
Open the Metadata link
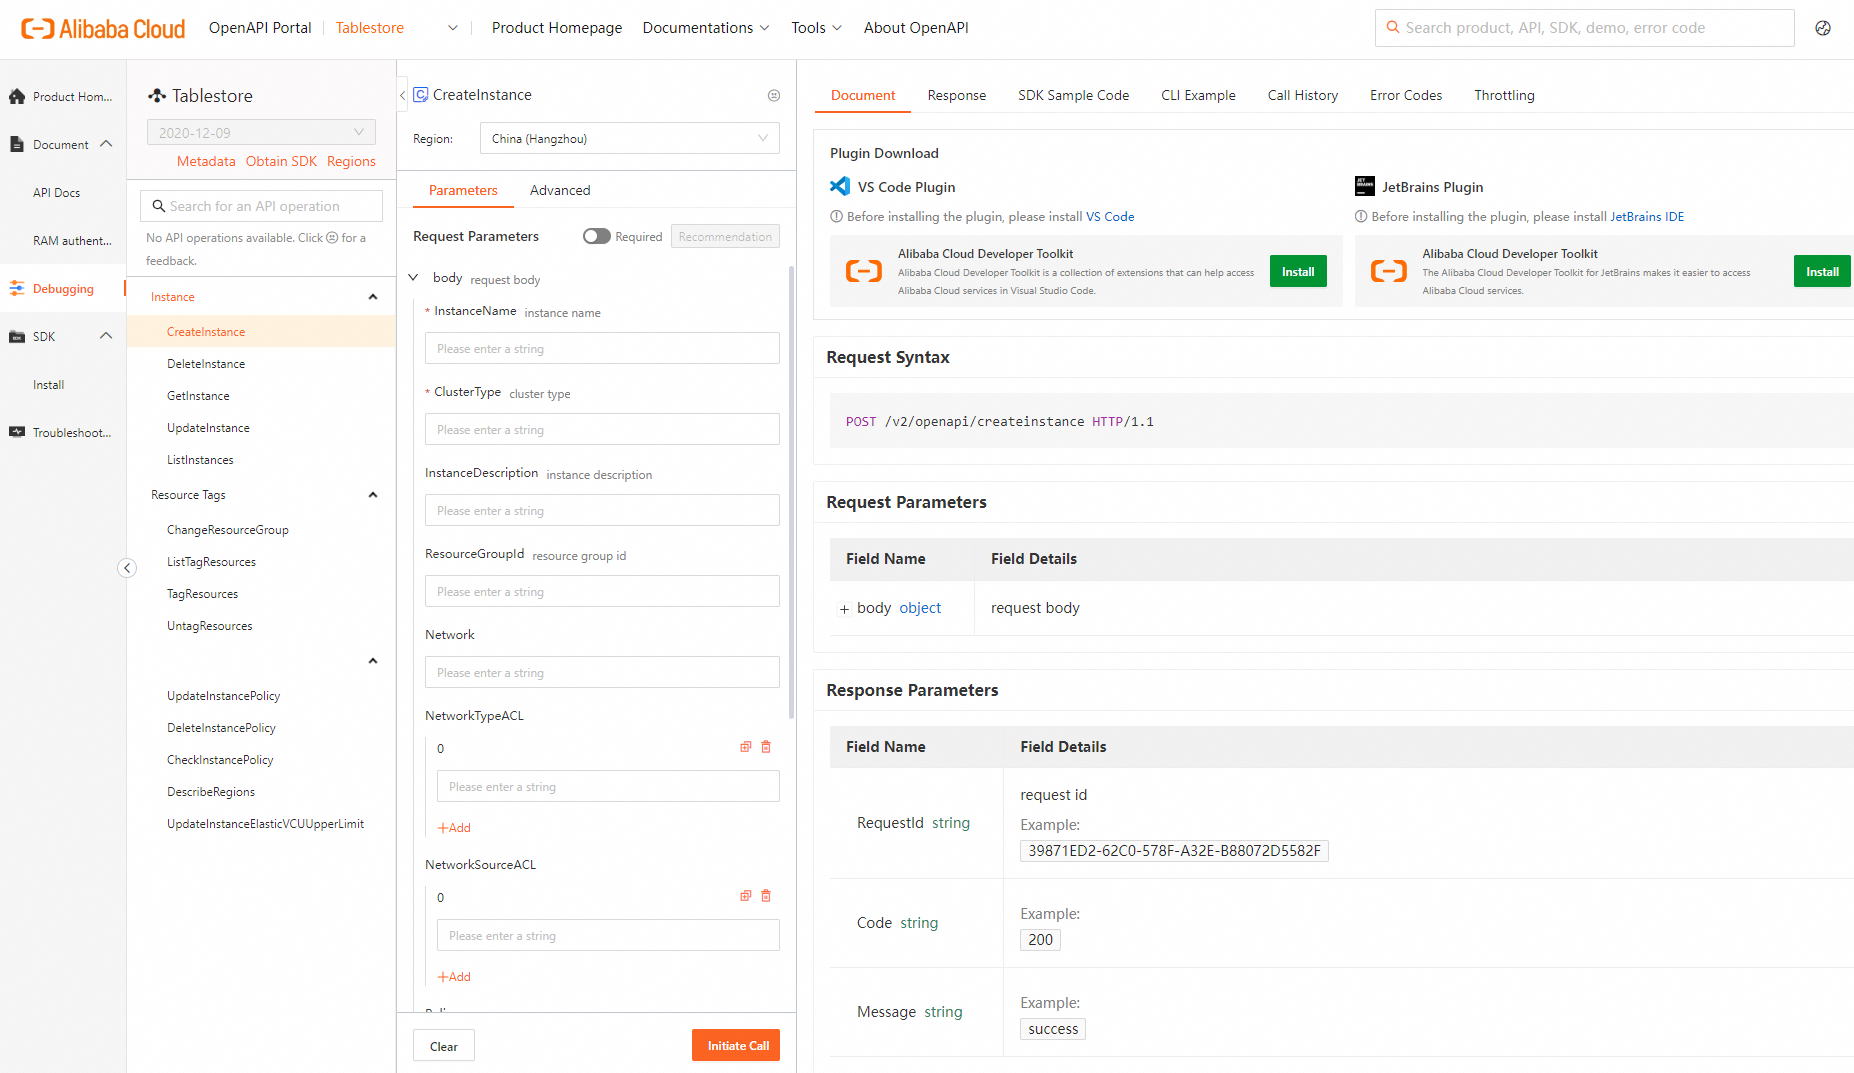[206, 161]
